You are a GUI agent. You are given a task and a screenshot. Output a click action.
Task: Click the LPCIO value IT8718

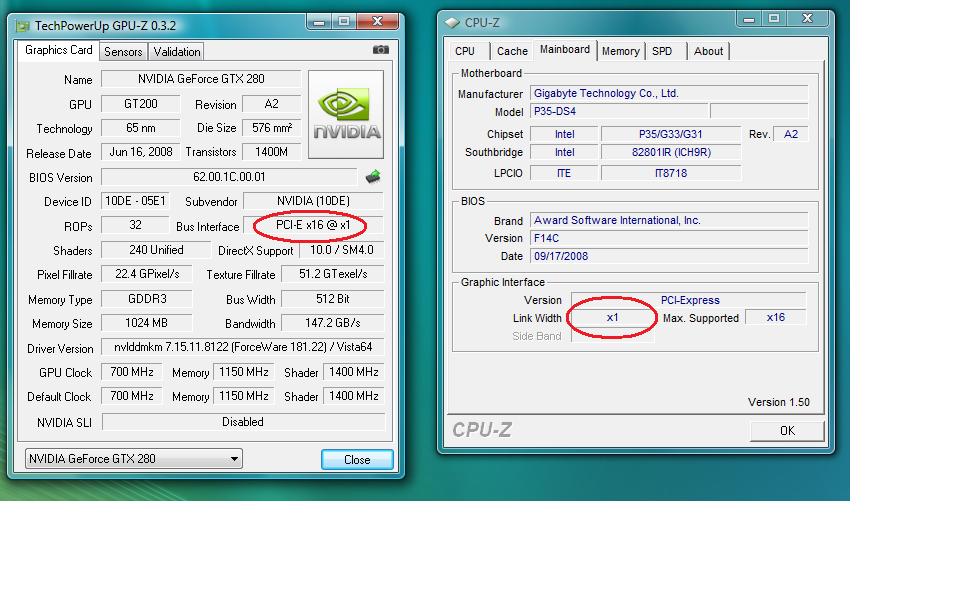coord(670,173)
